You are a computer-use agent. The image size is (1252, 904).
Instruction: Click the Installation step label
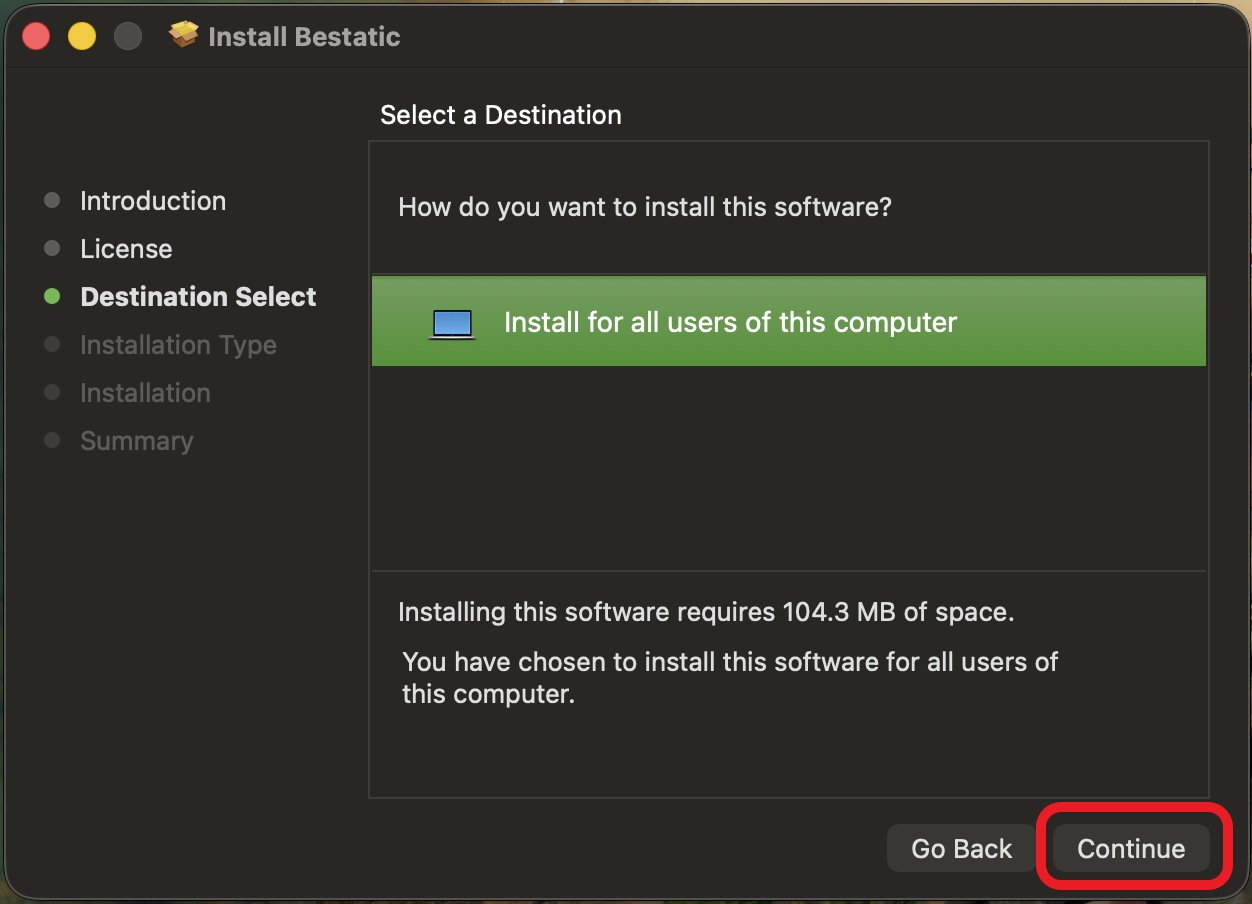[145, 393]
